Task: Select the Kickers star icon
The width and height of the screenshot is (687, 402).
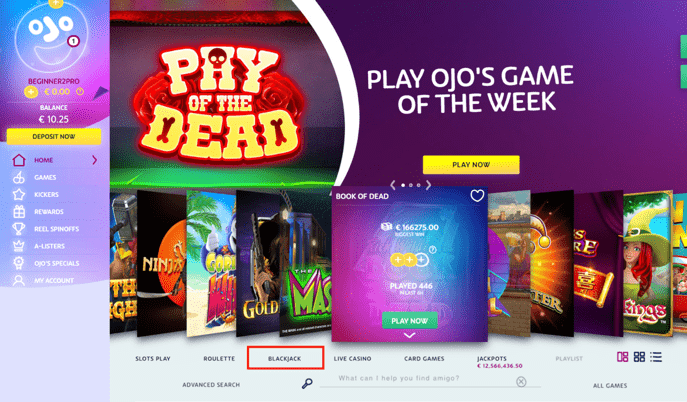Action: pyautogui.click(x=19, y=194)
